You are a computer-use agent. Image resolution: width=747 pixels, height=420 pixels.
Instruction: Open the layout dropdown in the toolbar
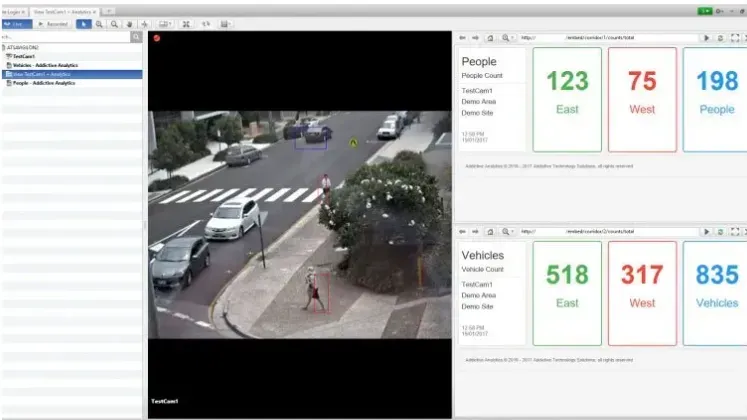[164, 23]
